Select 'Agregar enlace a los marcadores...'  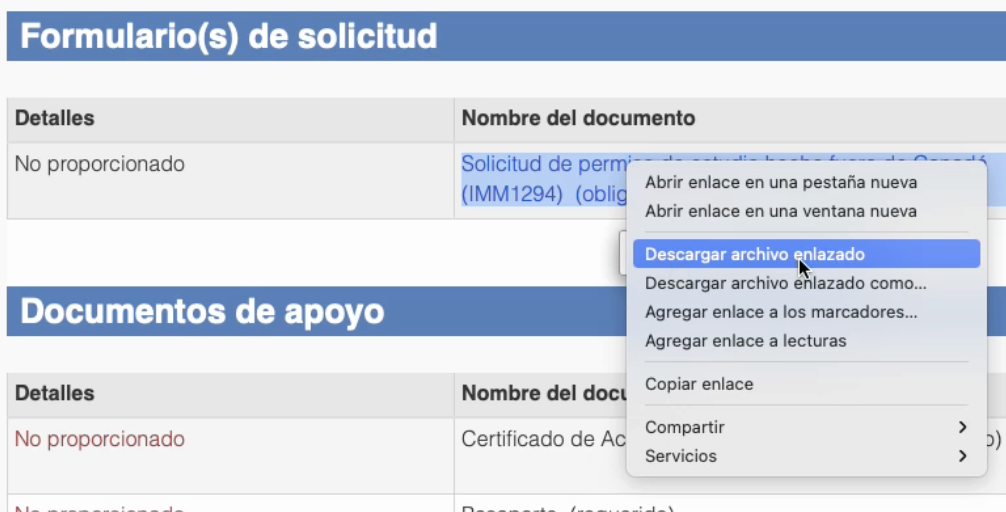pos(781,312)
